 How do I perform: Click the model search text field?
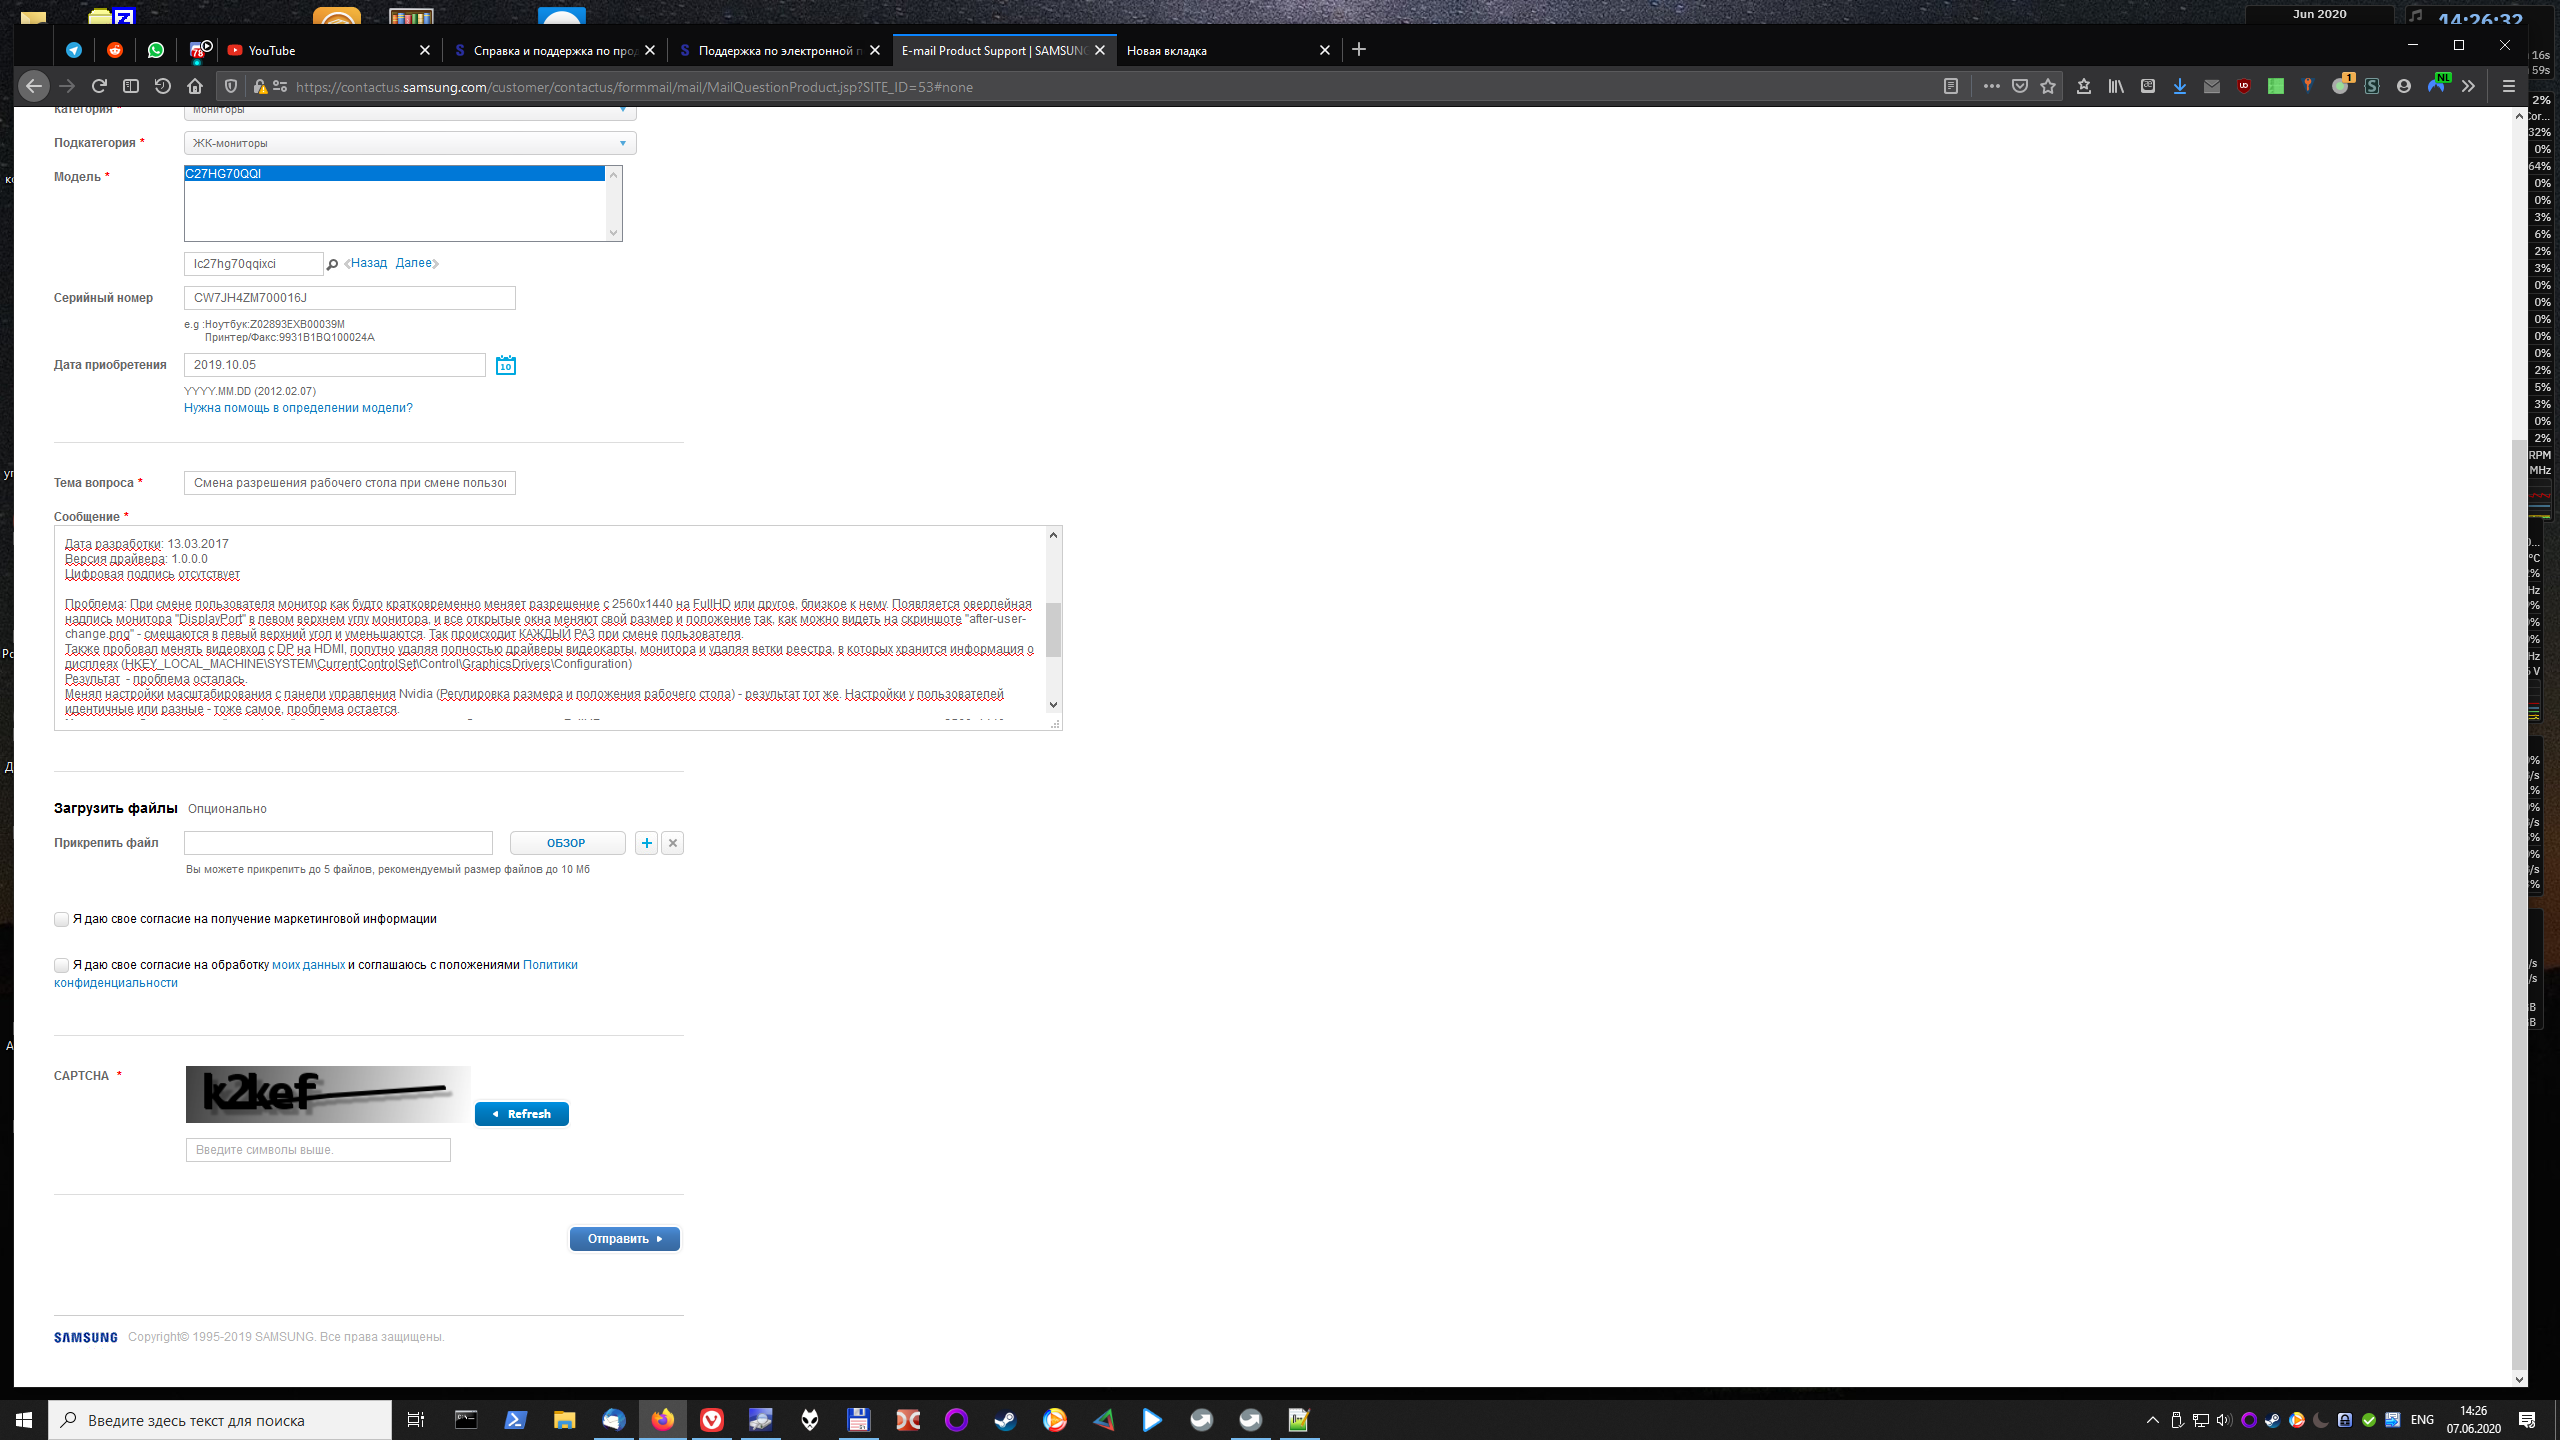[253, 264]
